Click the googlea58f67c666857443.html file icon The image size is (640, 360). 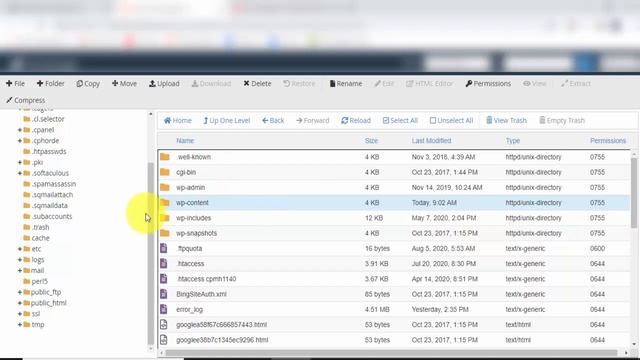(x=164, y=324)
